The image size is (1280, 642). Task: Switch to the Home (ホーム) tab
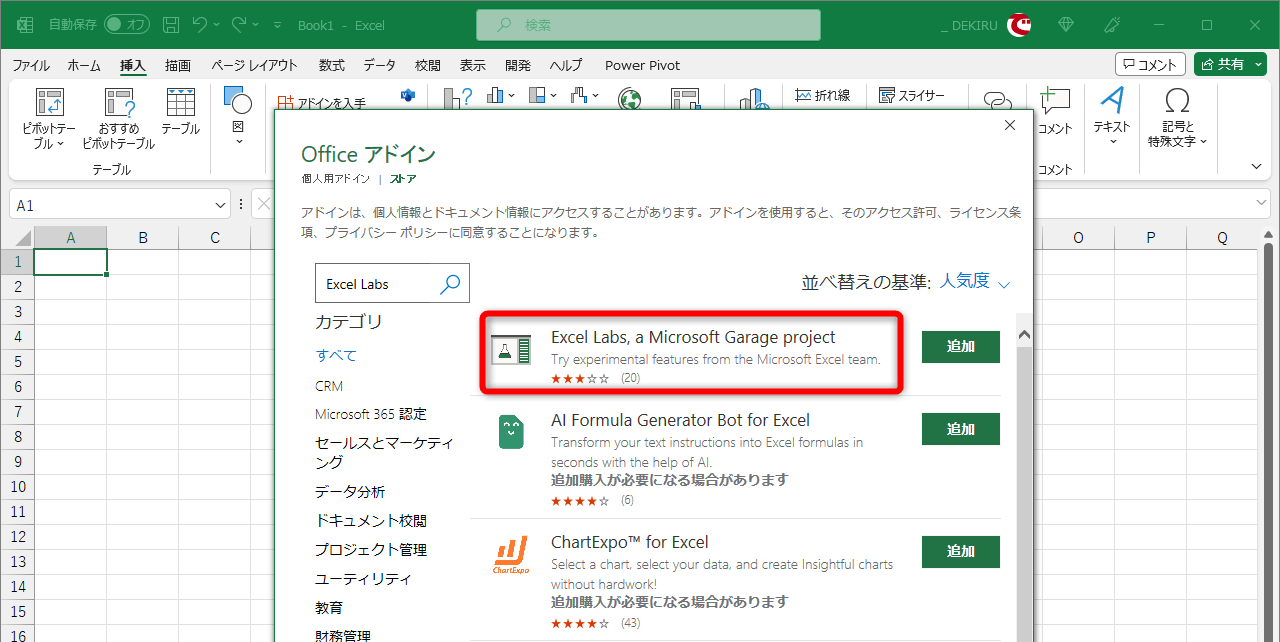point(84,65)
